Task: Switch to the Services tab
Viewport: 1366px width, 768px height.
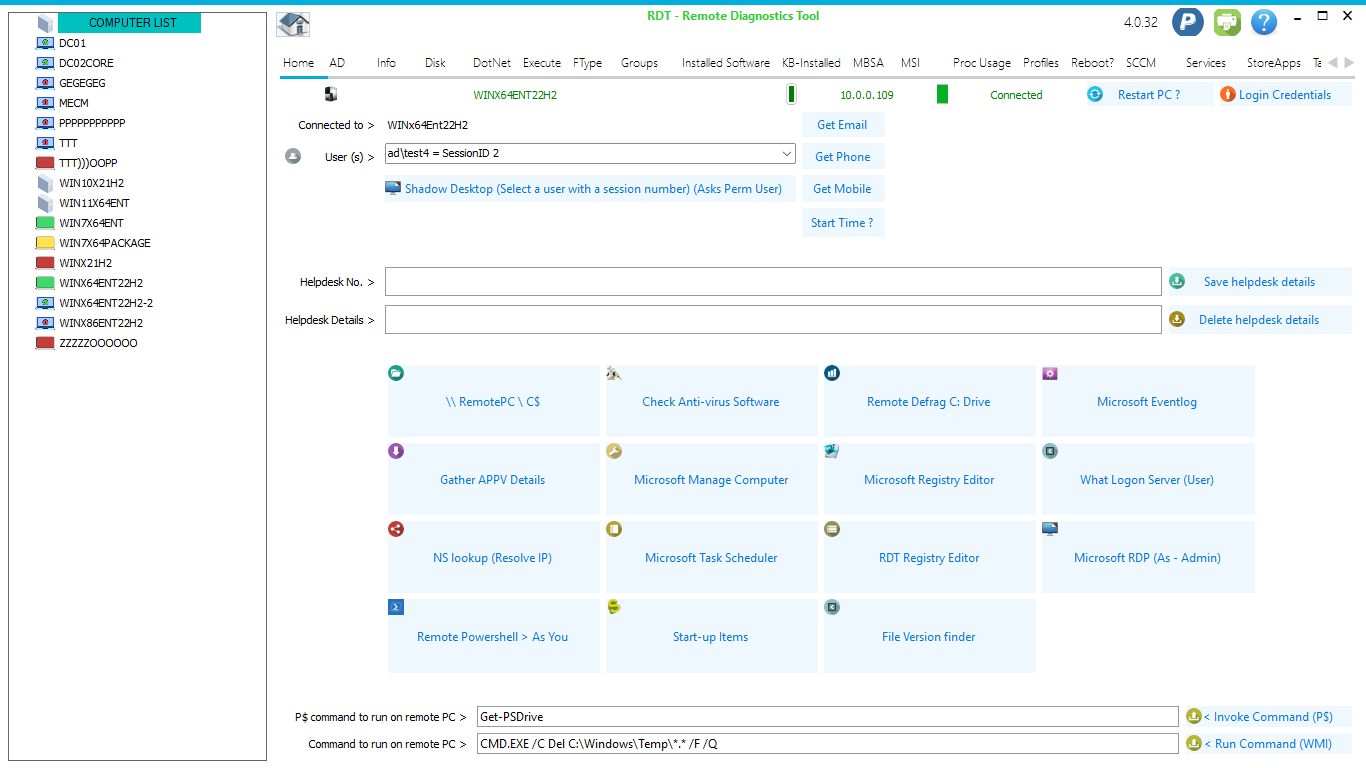Action: click(x=1206, y=62)
